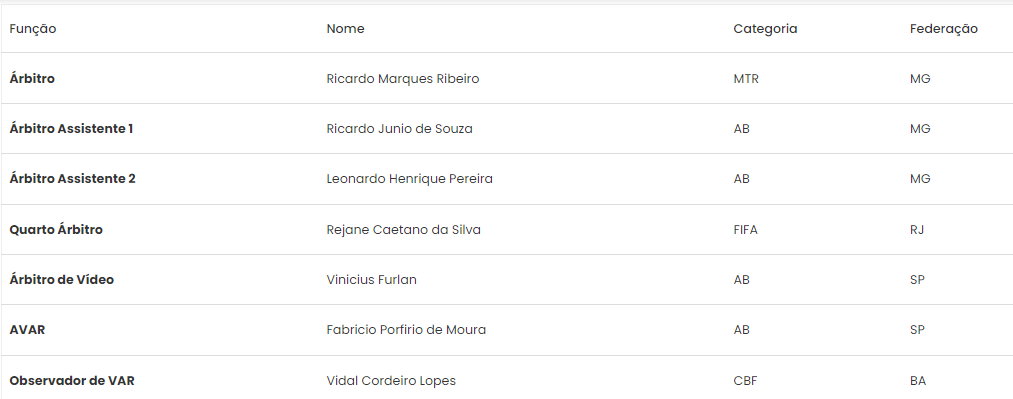Select the AVAR row label
Viewport: 1013px width, 399px height.
(27, 330)
